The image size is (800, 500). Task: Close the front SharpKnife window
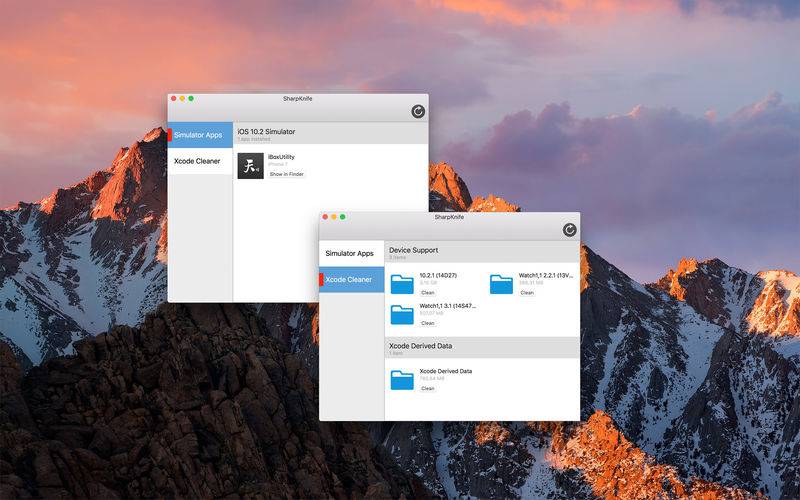326,217
